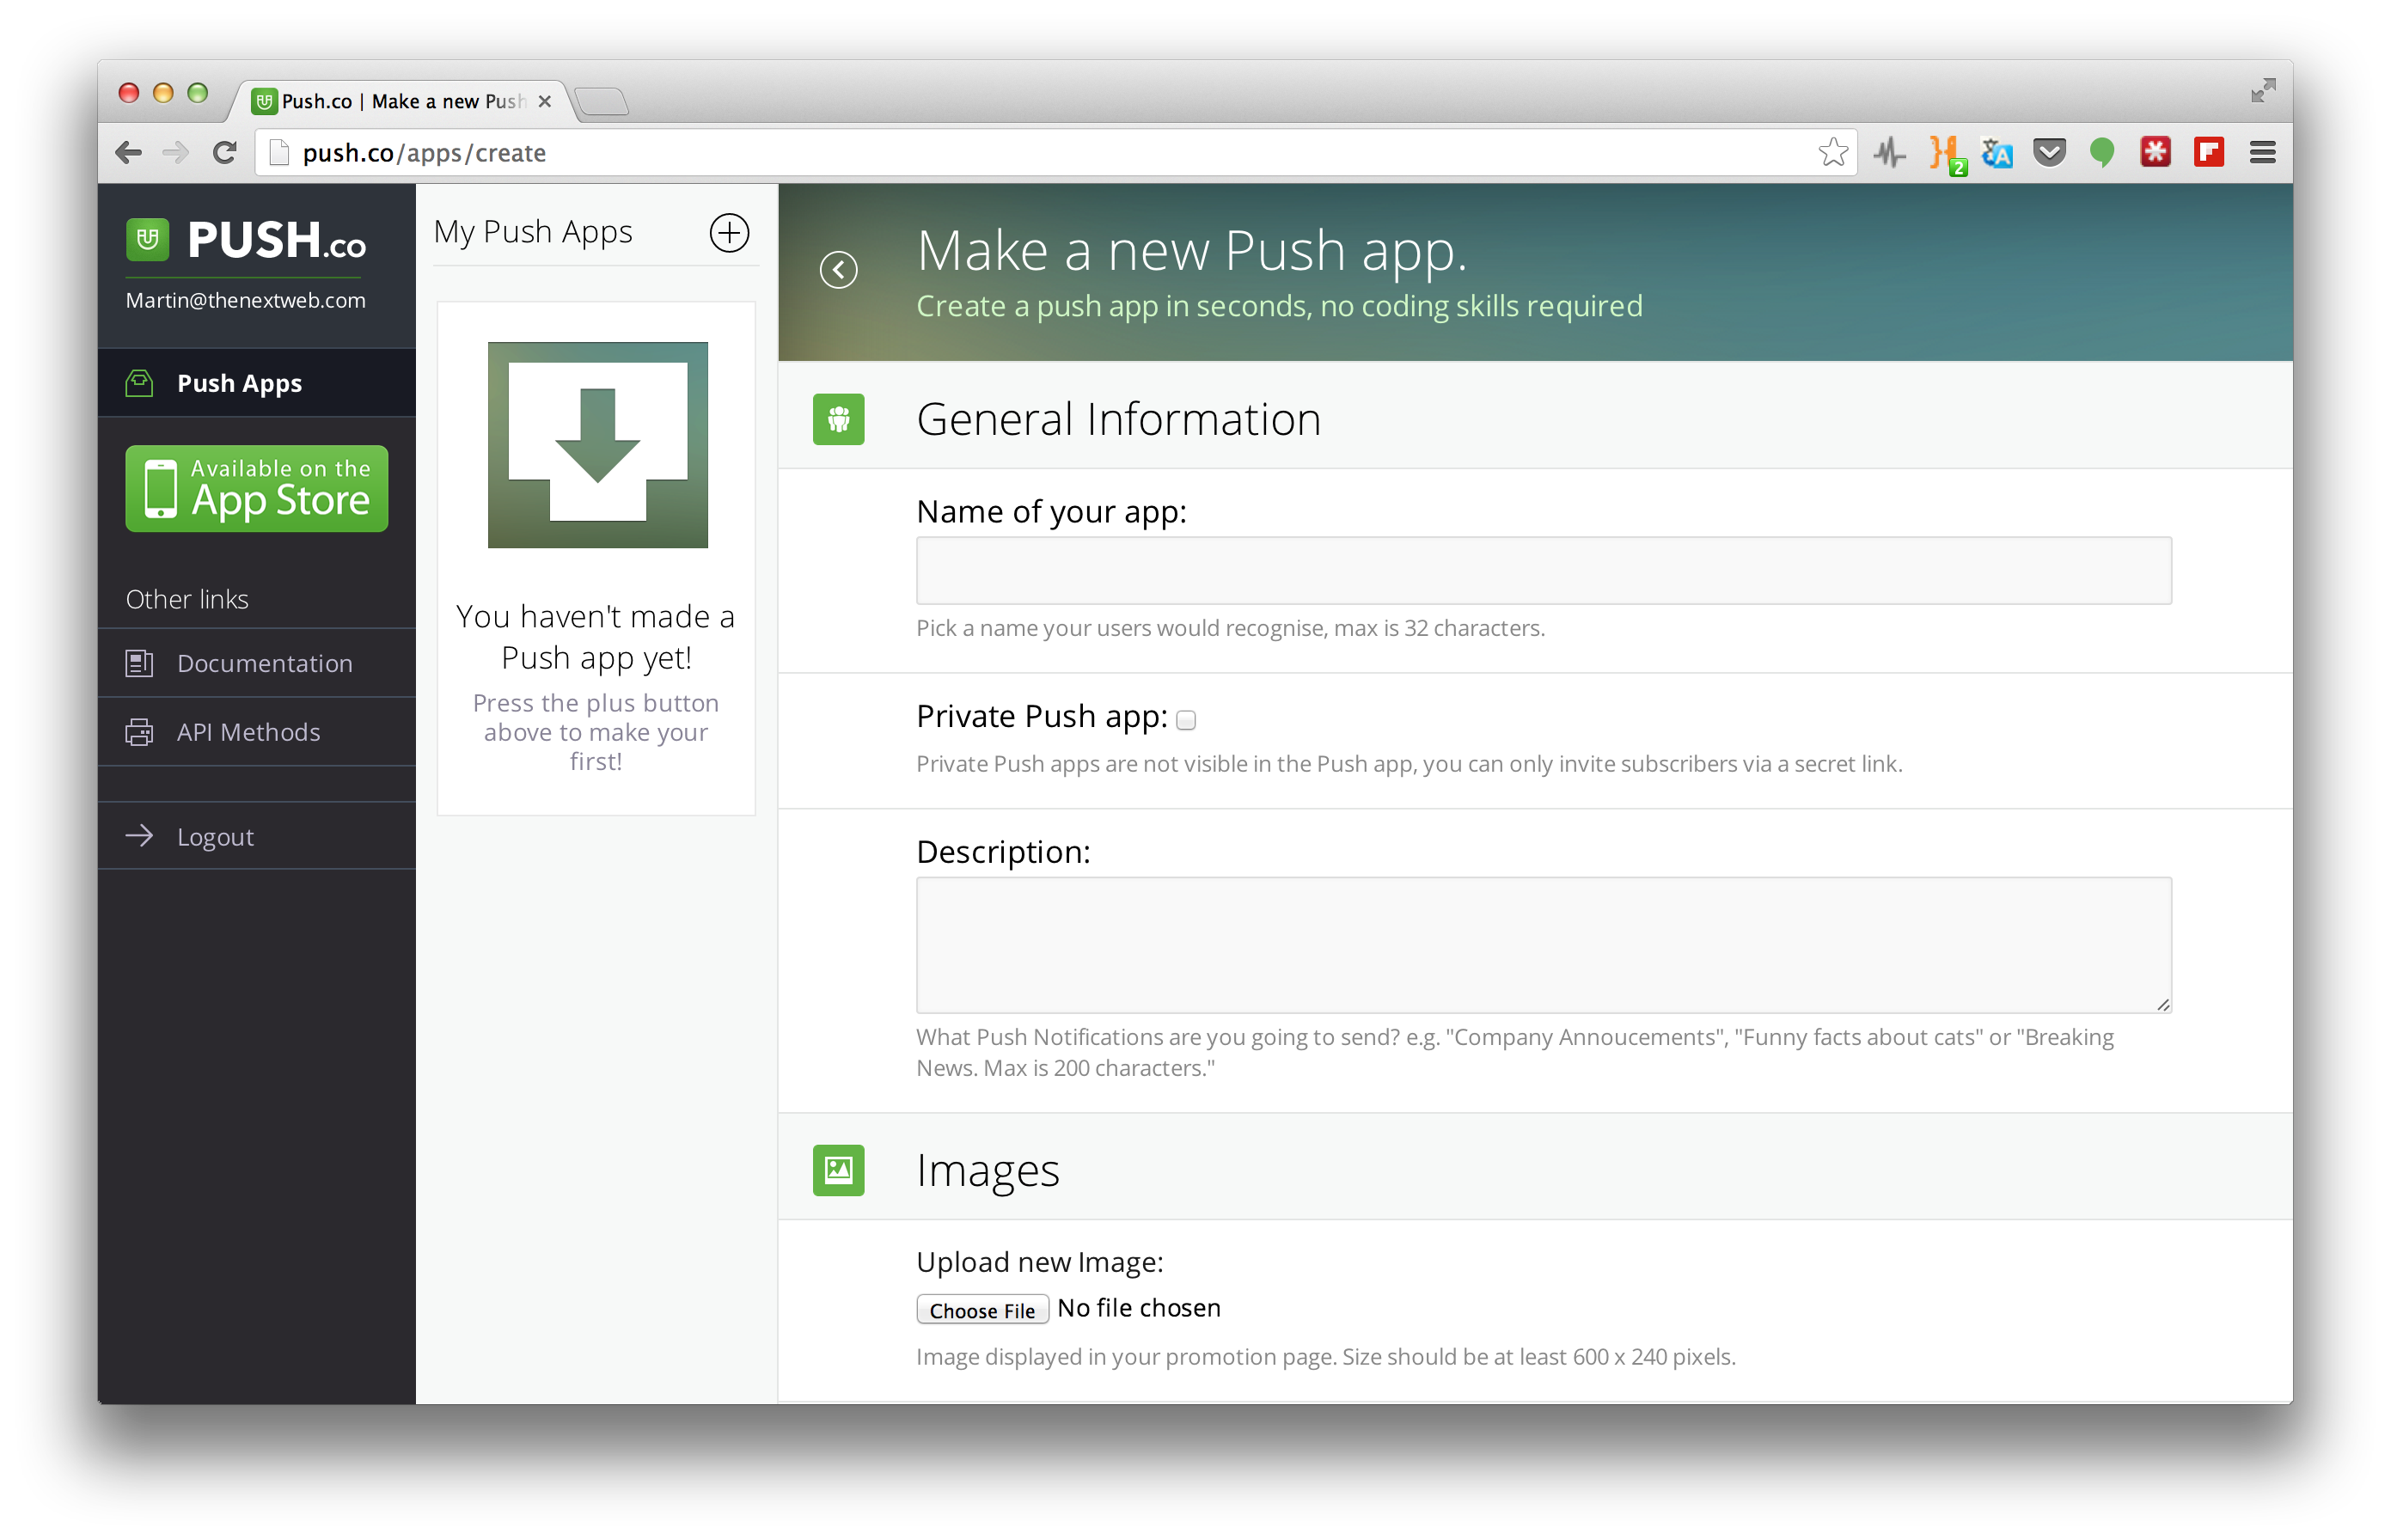Screen dimensions: 2391x1540
Task: Click the Other links heading
Action: click(x=187, y=599)
